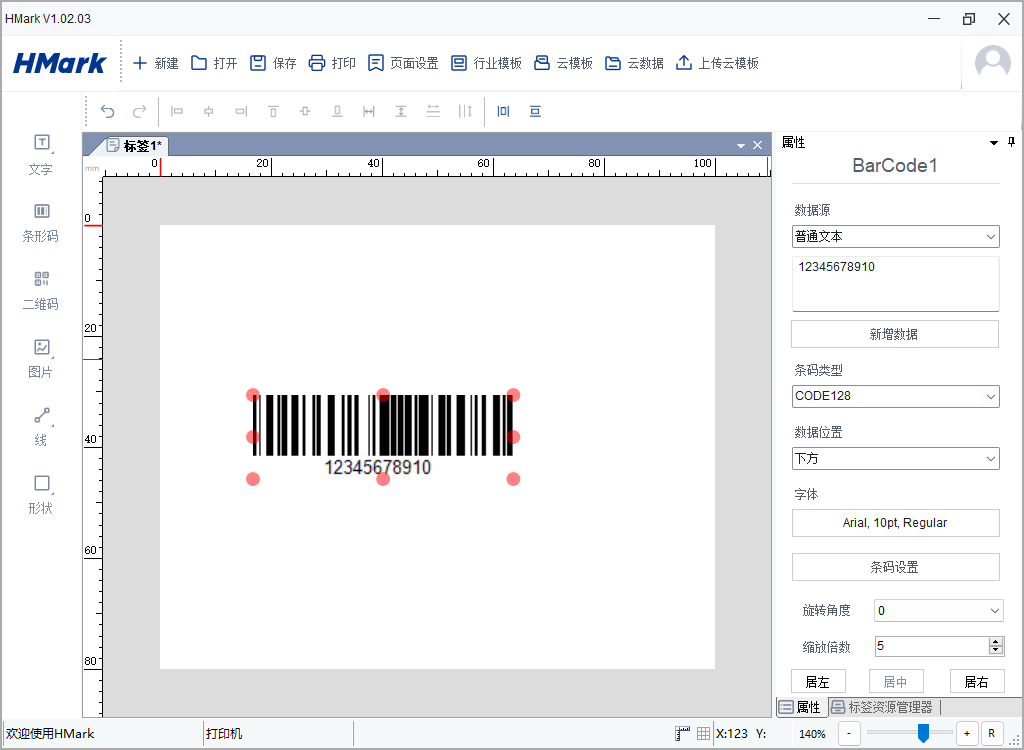Click the zoom slider handle
This screenshot has height=750, width=1024.
[923, 733]
